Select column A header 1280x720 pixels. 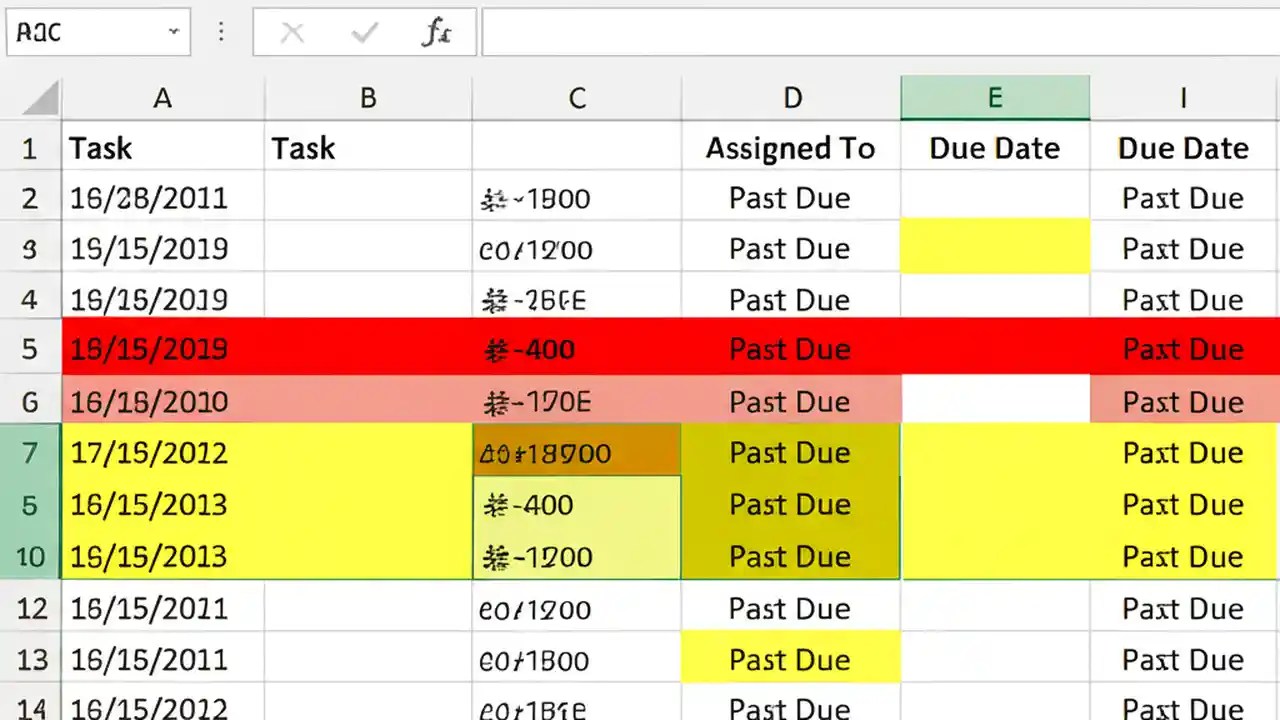(162, 97)
